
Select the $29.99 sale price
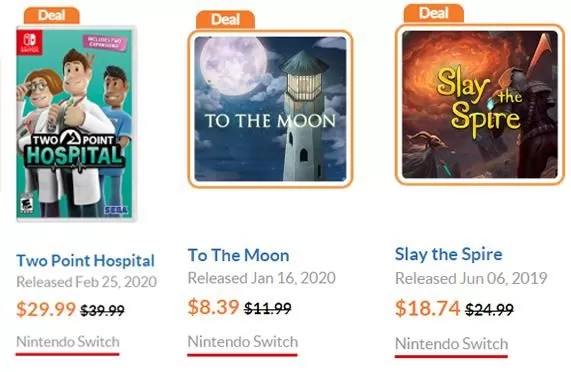click(x=46, y=309)
